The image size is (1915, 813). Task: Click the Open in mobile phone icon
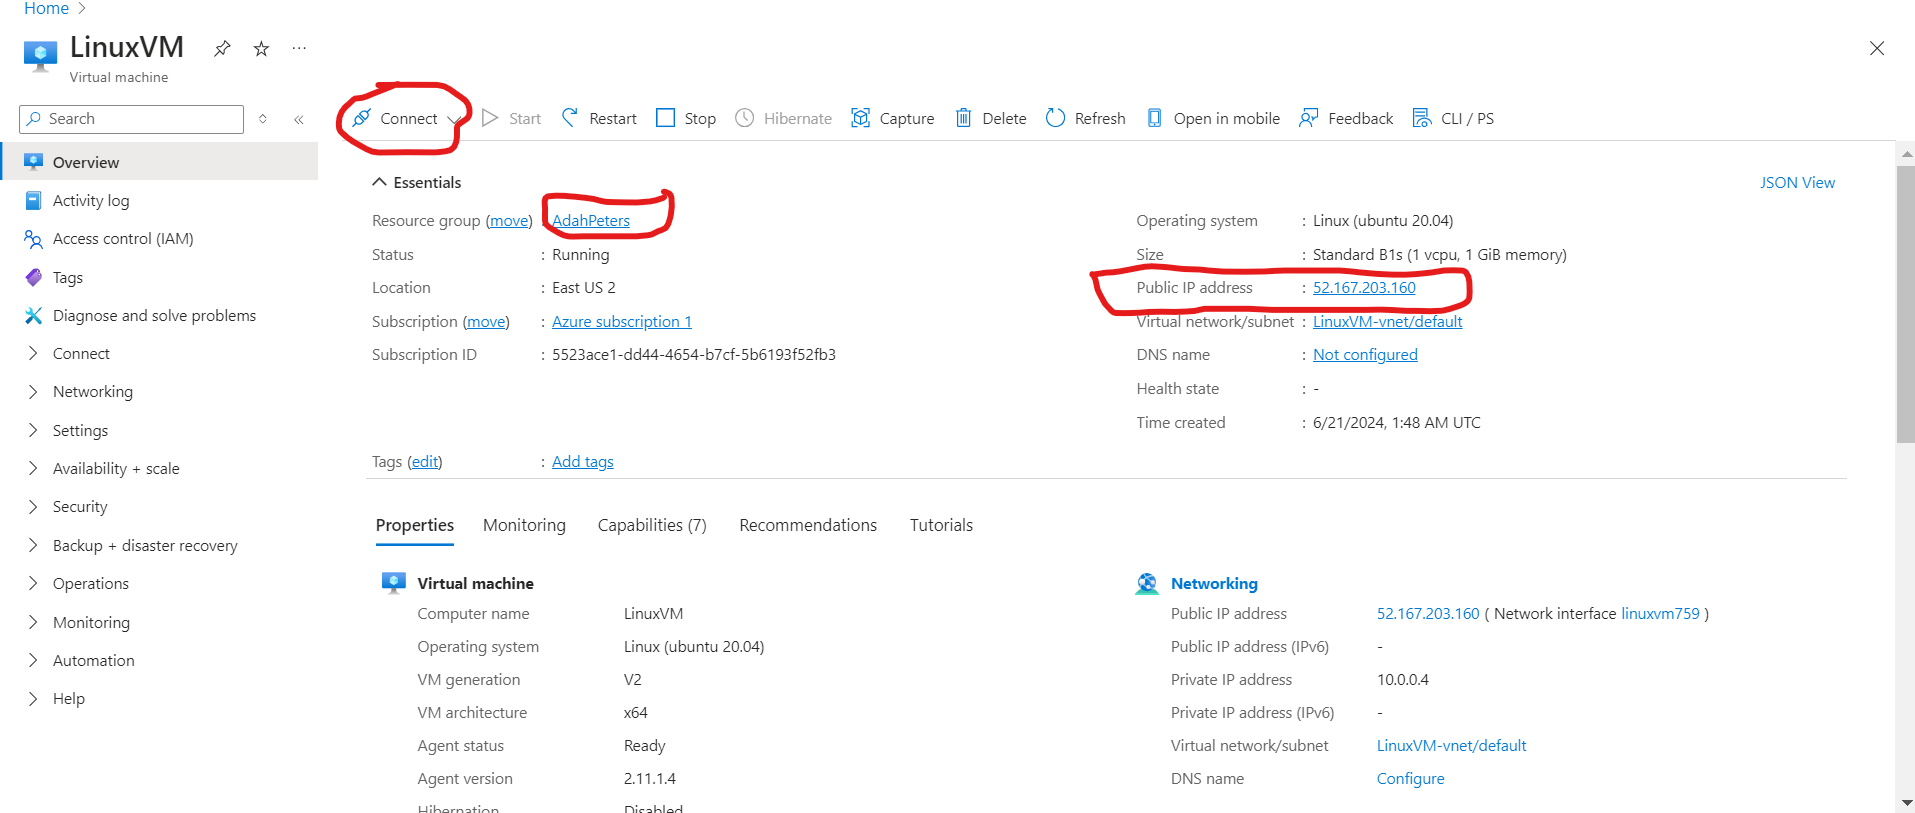[1154, 118]
